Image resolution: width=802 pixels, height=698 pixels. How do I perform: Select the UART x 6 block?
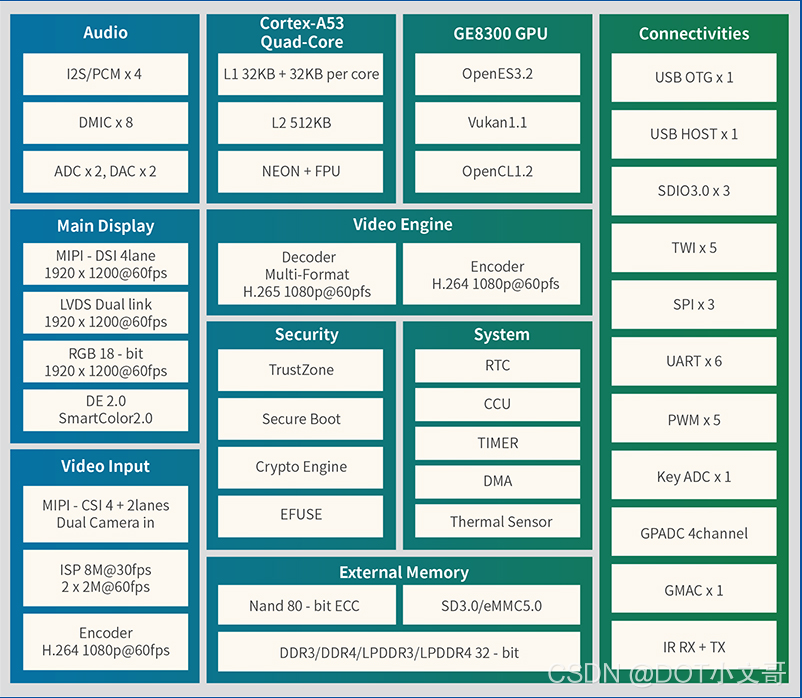click(694, 361)
